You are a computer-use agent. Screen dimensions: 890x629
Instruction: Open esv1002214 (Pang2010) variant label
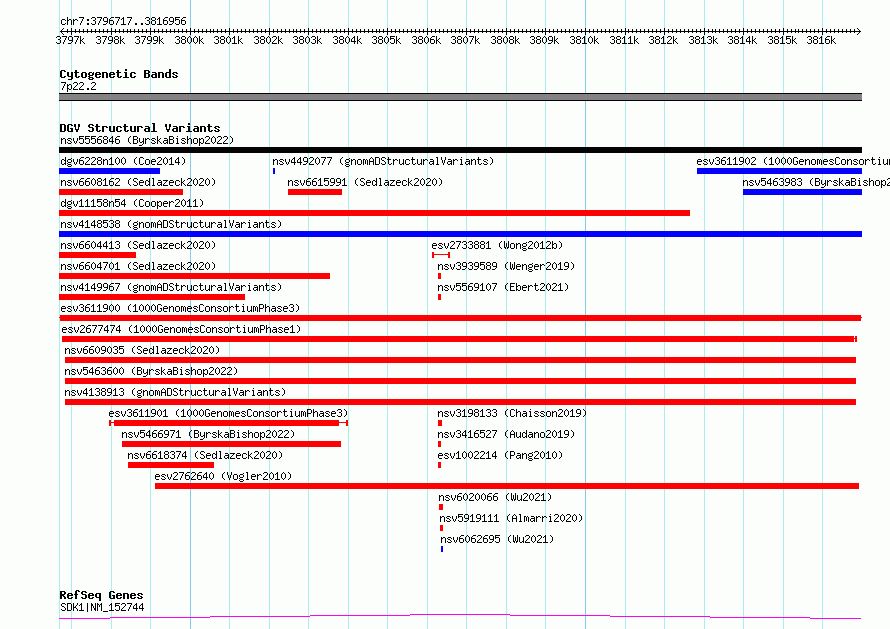(500, 455)
